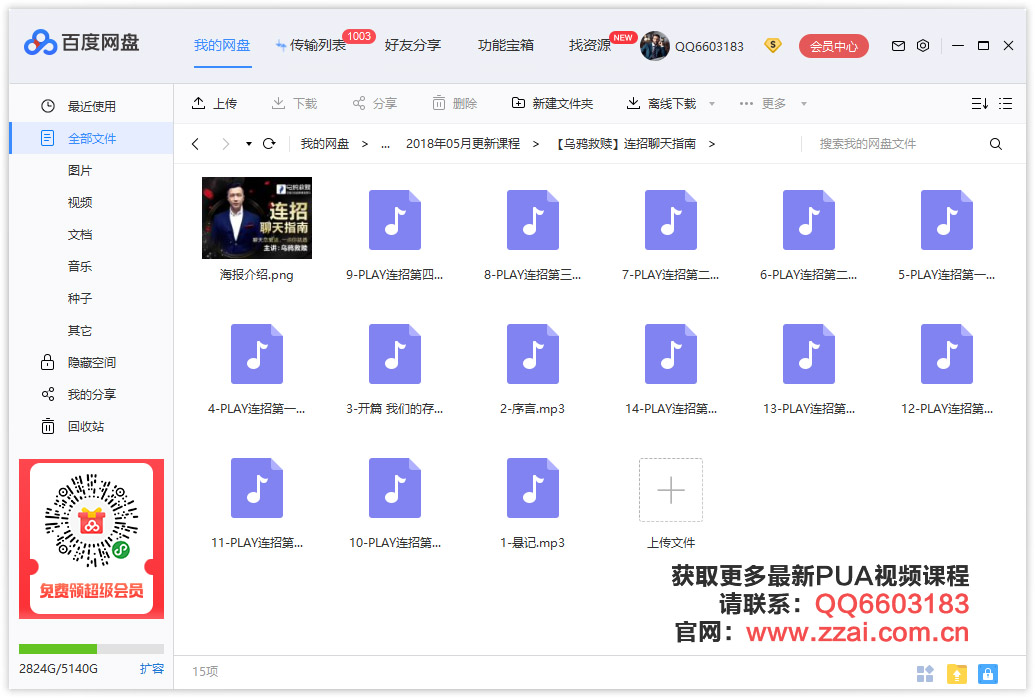Click the 下载 download button
The width and height of the screenshot is (1035, 698).
click(294, 104)
